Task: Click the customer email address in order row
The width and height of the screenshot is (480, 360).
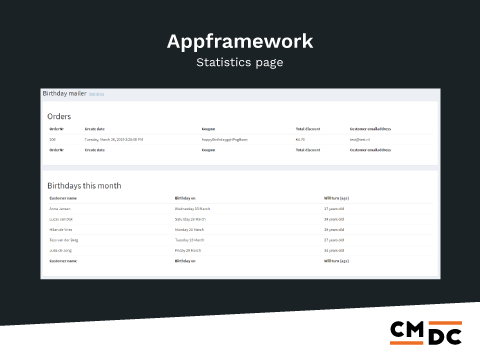Action: (360, 140)
